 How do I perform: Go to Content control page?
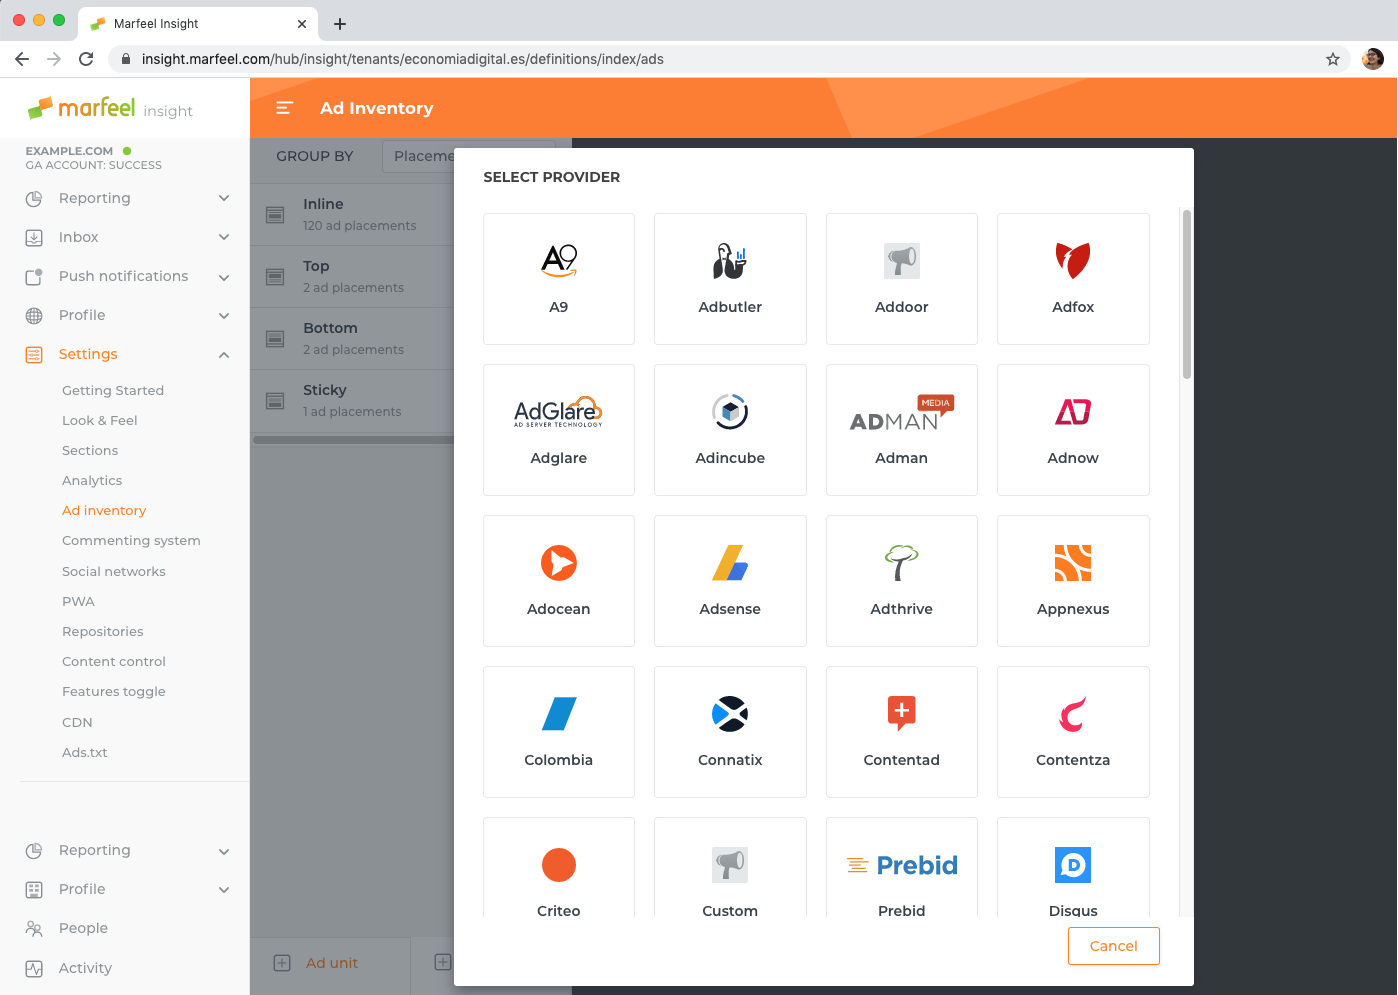[x=114, y=661]
